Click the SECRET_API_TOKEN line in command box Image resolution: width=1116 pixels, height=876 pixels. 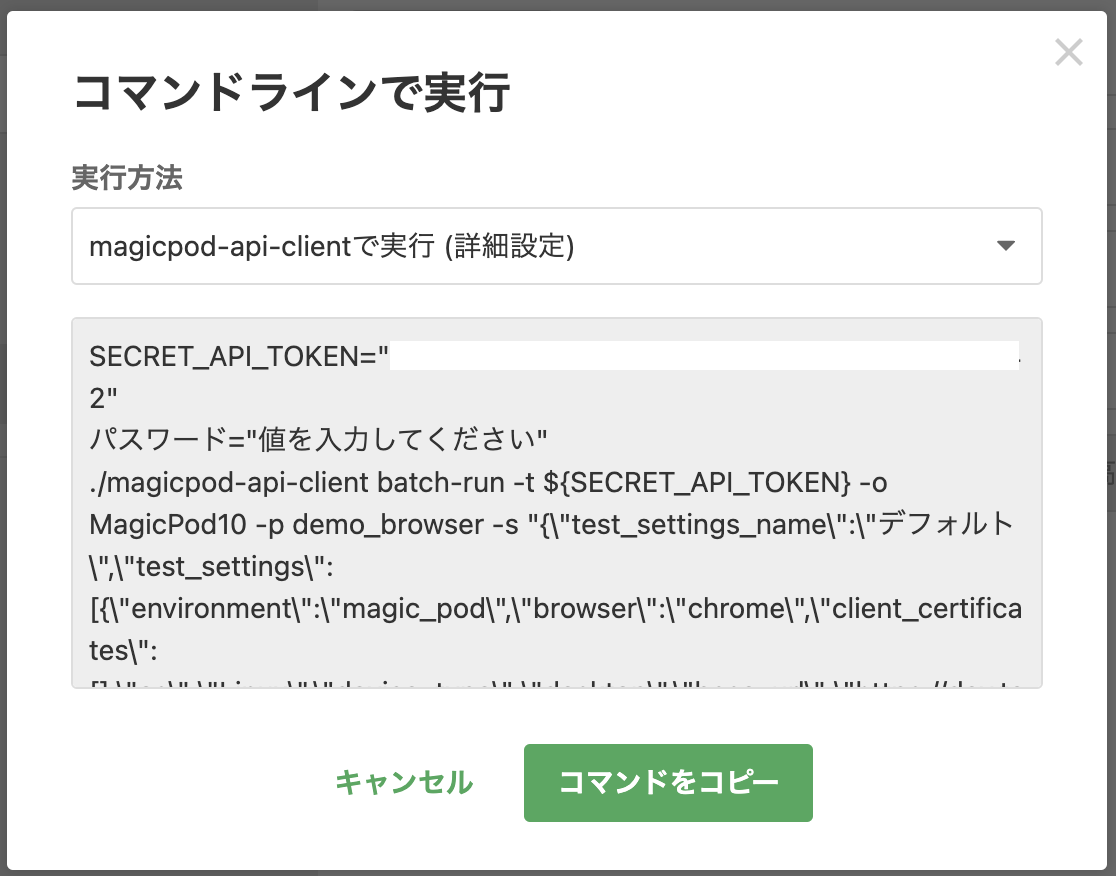click(555, 356)
